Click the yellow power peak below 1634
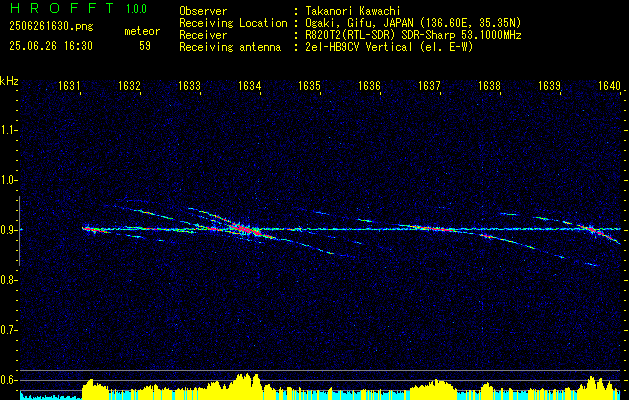The width and height of the screenshot is (629, 400). tap(245, 384)
